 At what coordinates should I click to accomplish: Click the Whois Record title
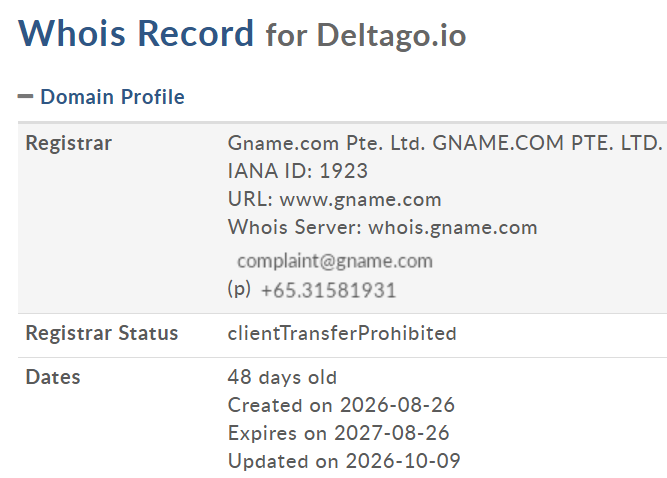point(136,33)
